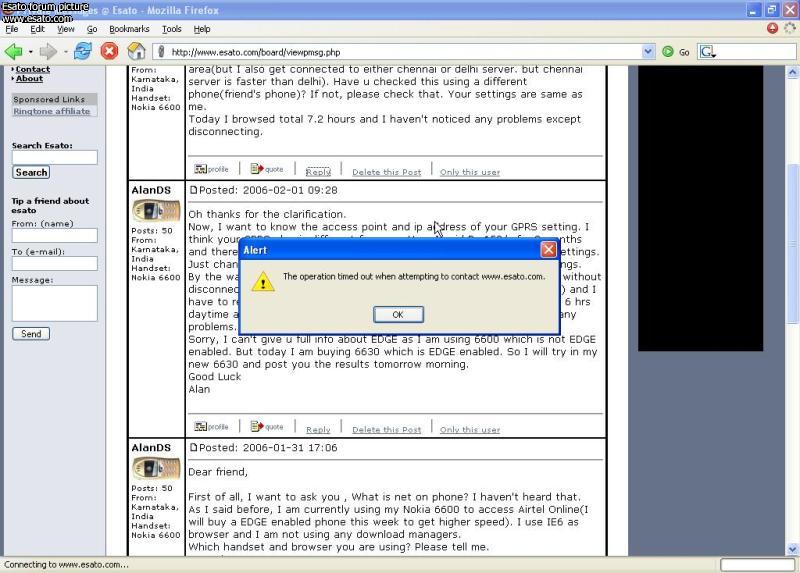
Task: Click the Message text area
Action: click(55, 303)
